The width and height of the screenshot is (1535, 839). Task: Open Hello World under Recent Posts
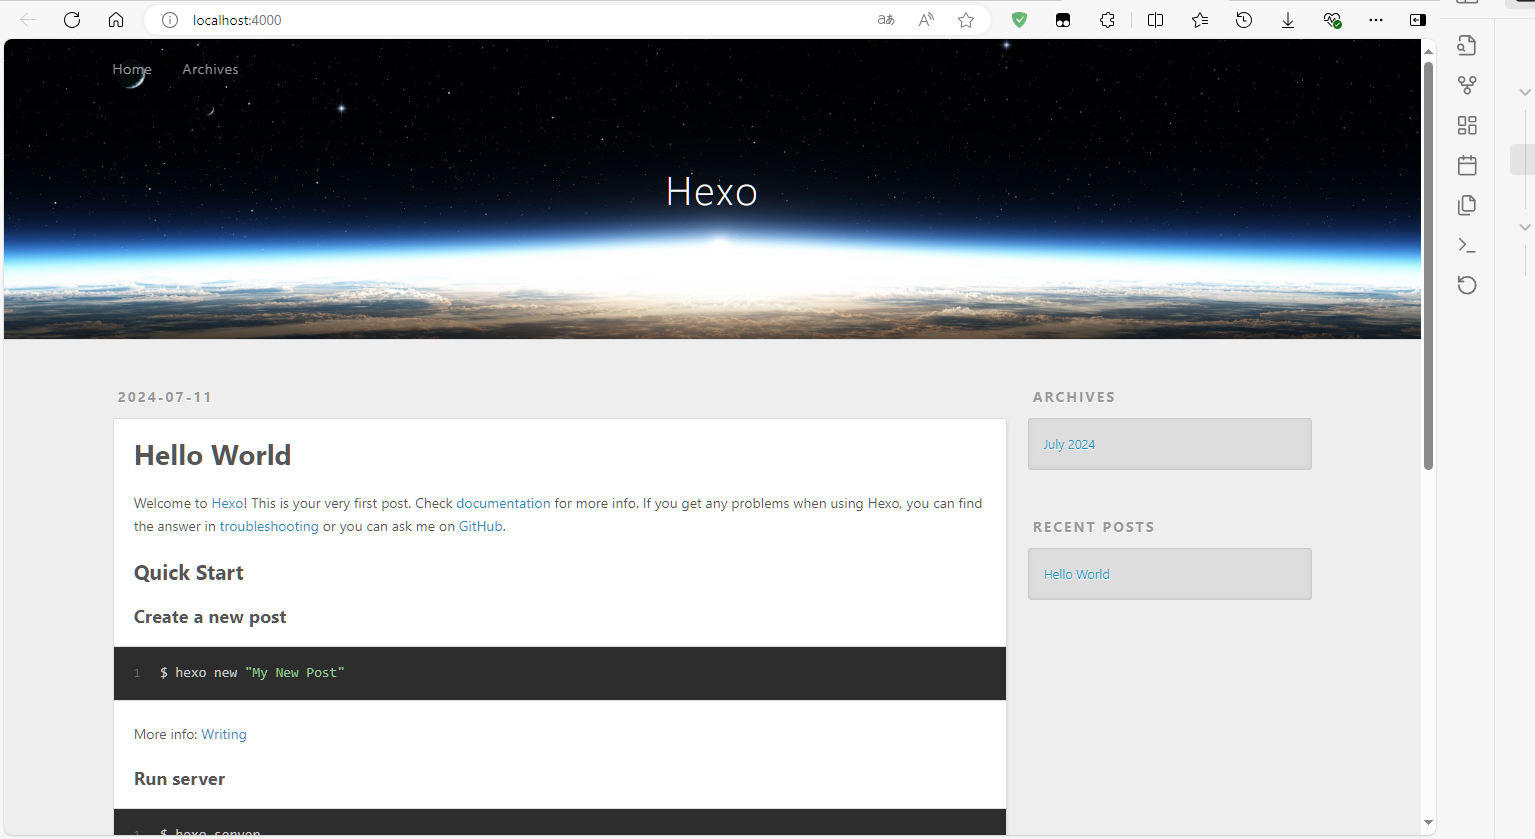[1077, 574]
